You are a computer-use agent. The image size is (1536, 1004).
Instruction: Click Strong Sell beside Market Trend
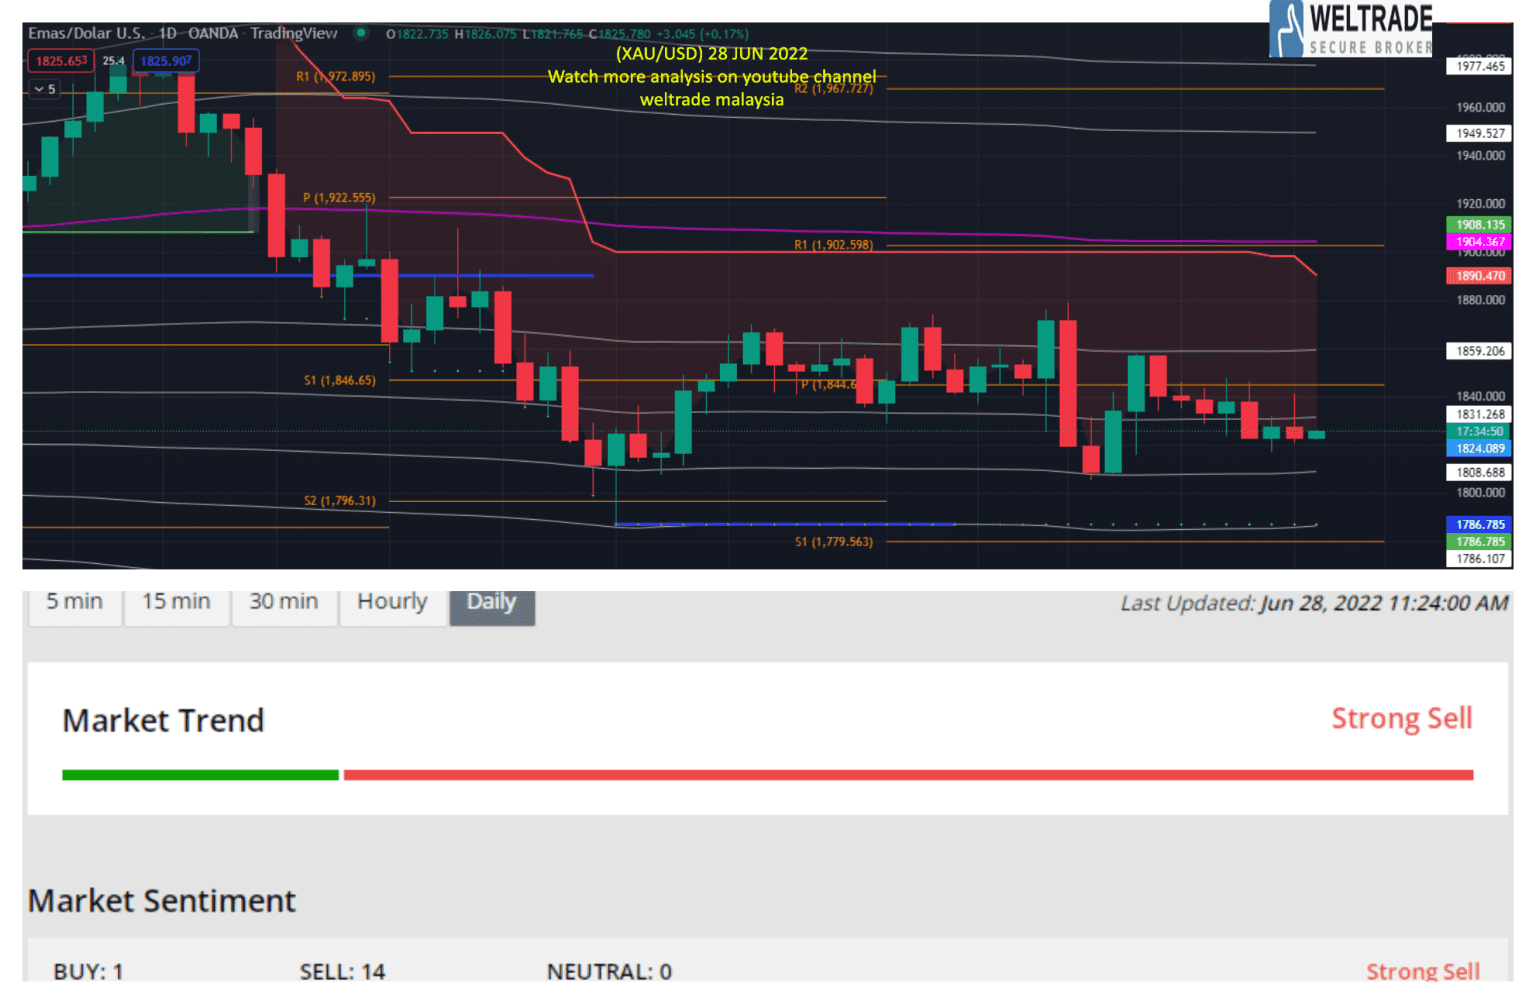[1402, 718]
